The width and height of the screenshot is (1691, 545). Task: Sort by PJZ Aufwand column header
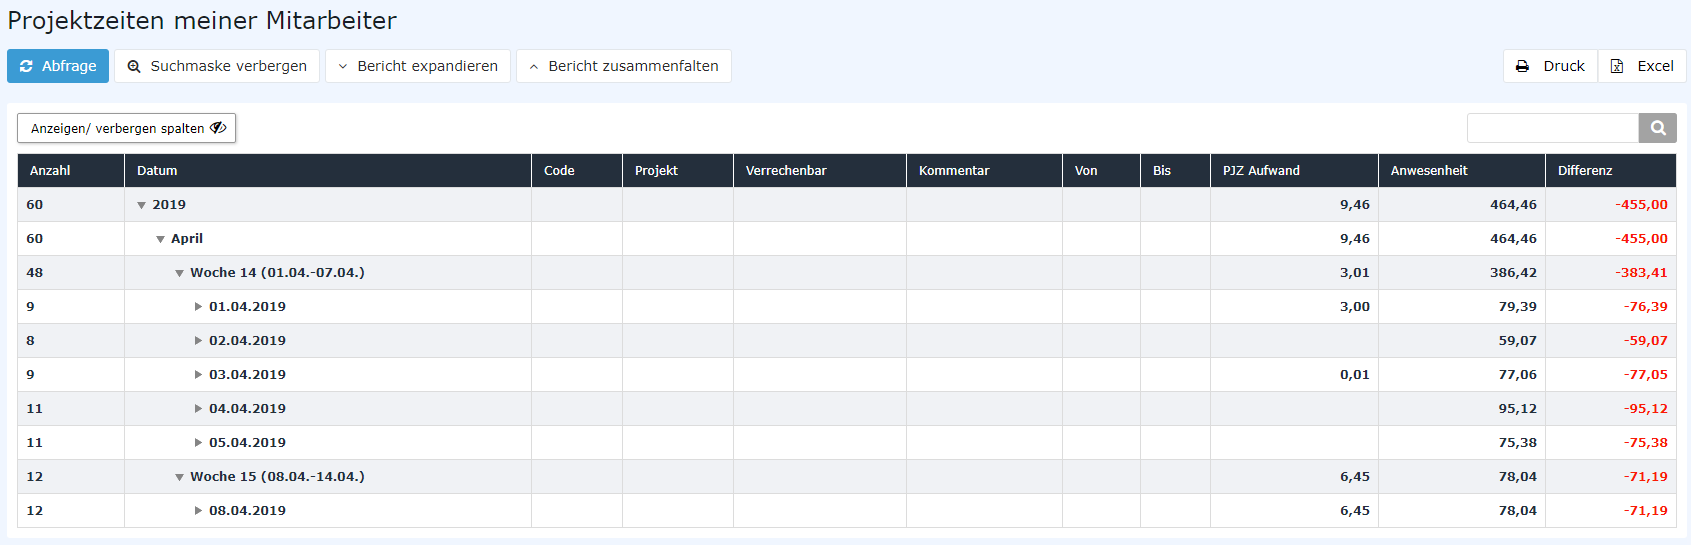click(1295, 171)
